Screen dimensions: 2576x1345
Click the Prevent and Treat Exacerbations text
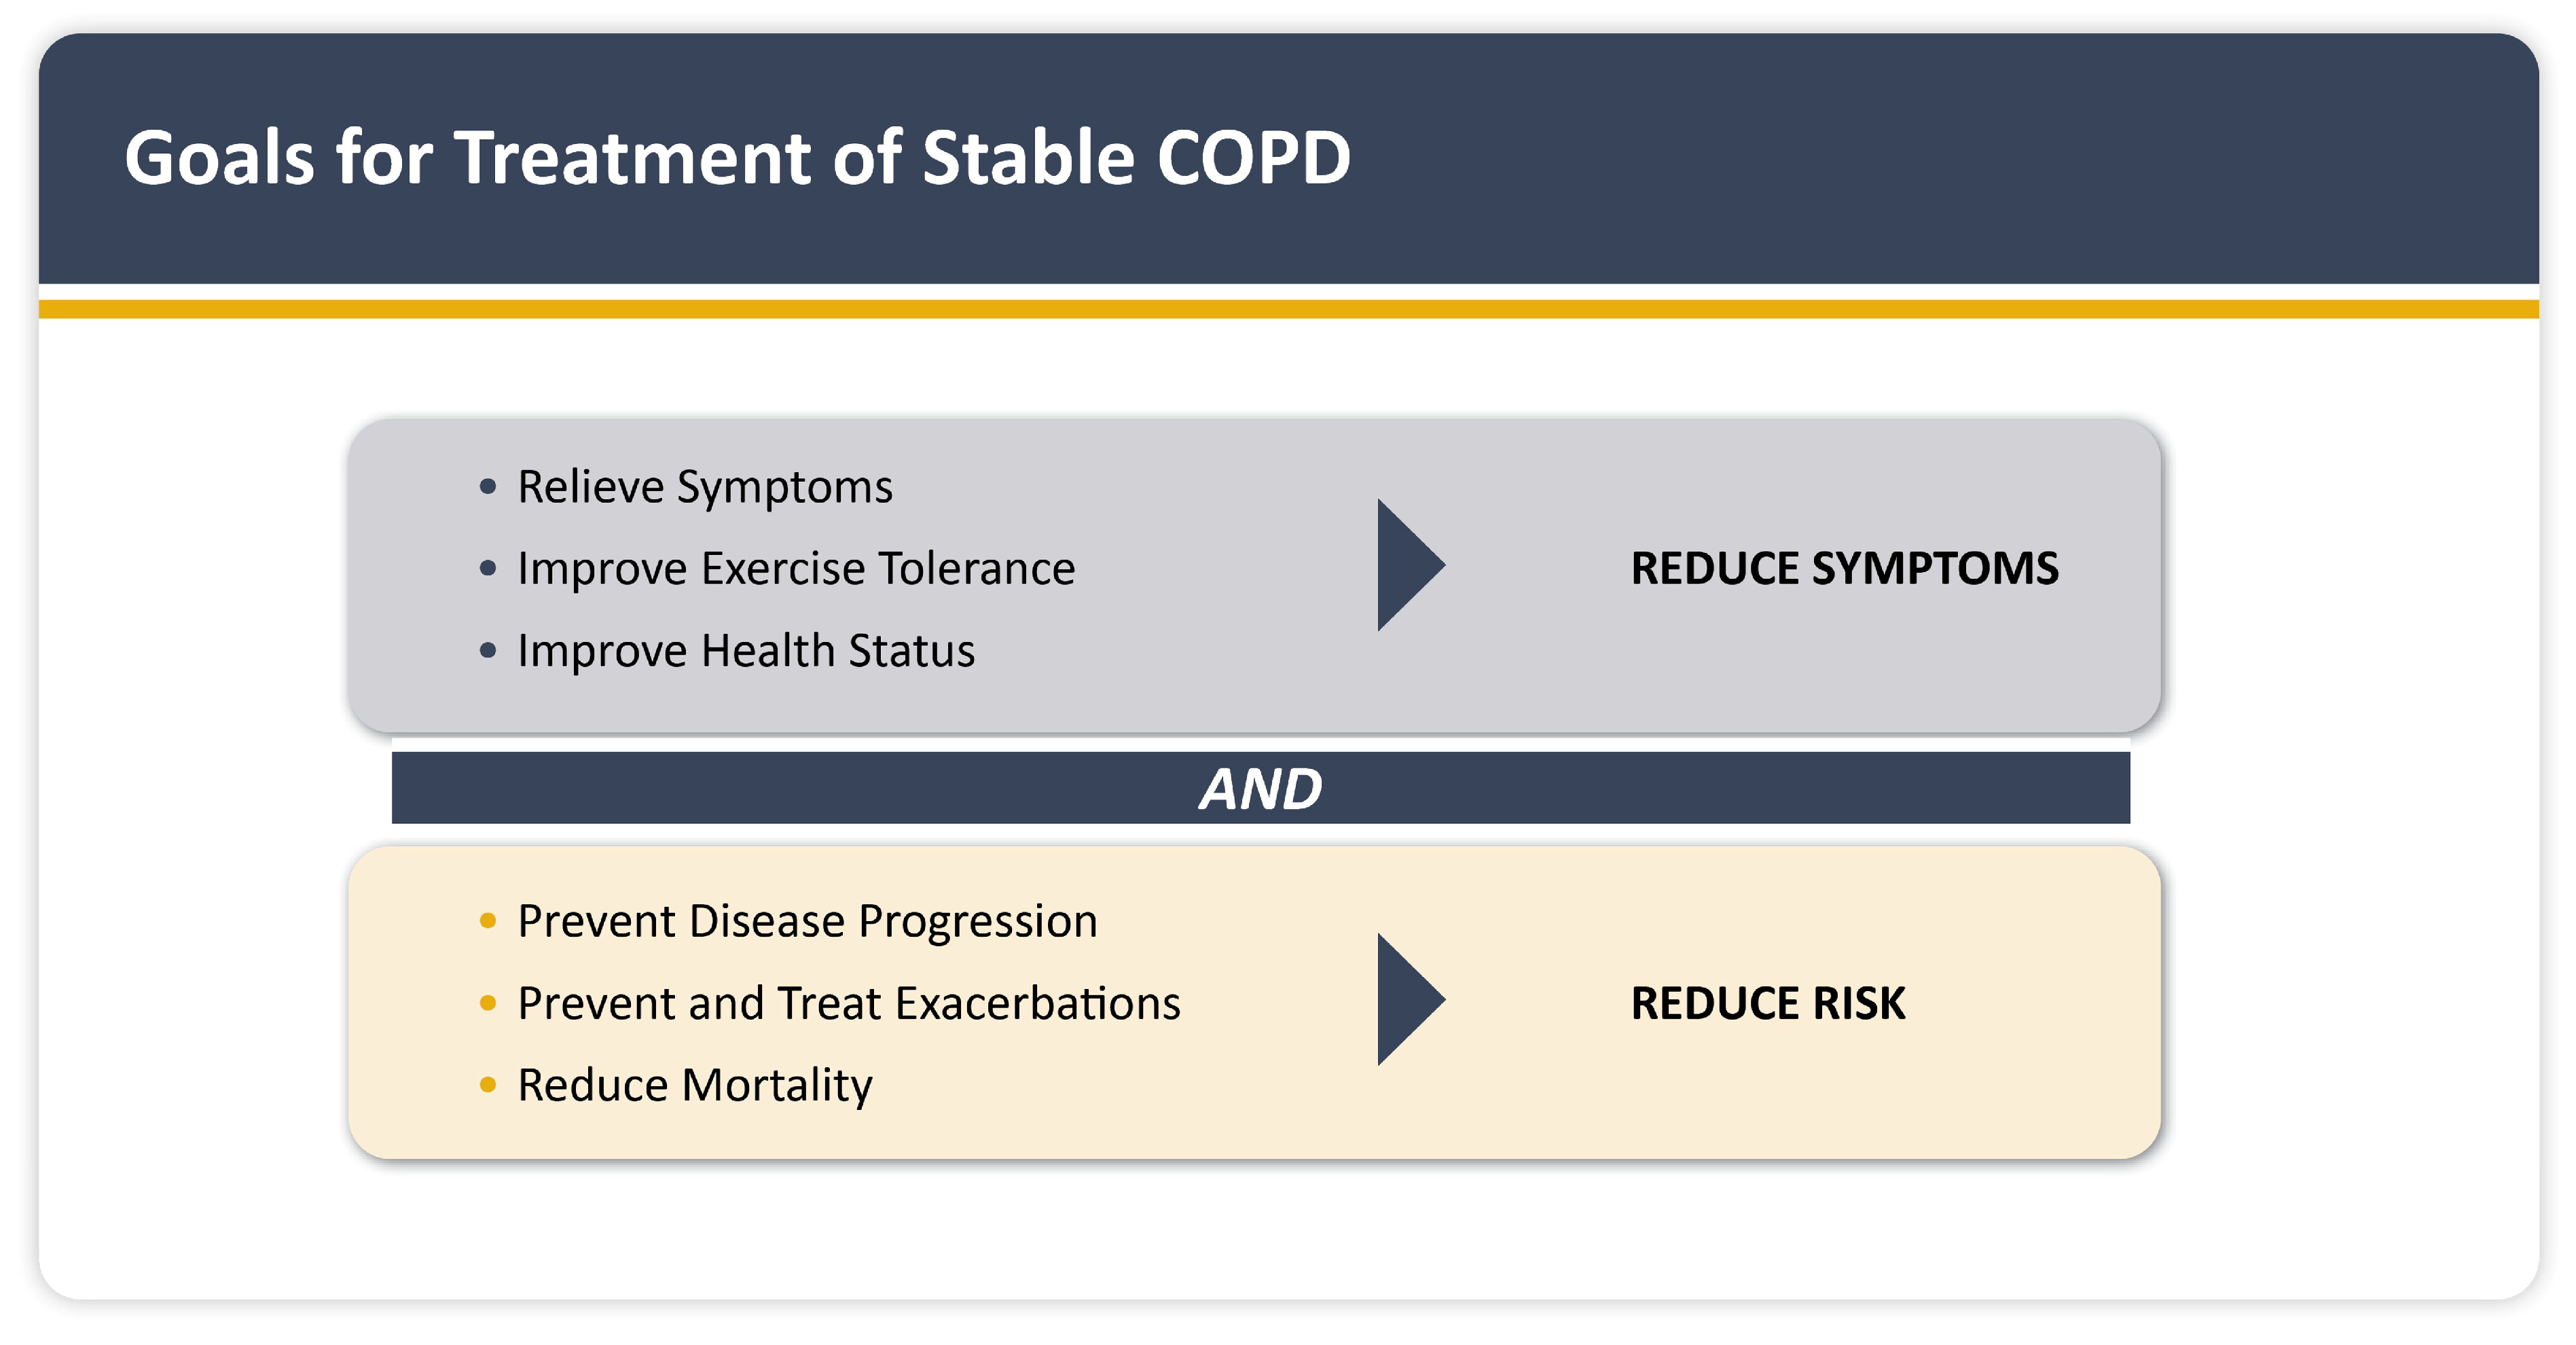[848, 1003]
